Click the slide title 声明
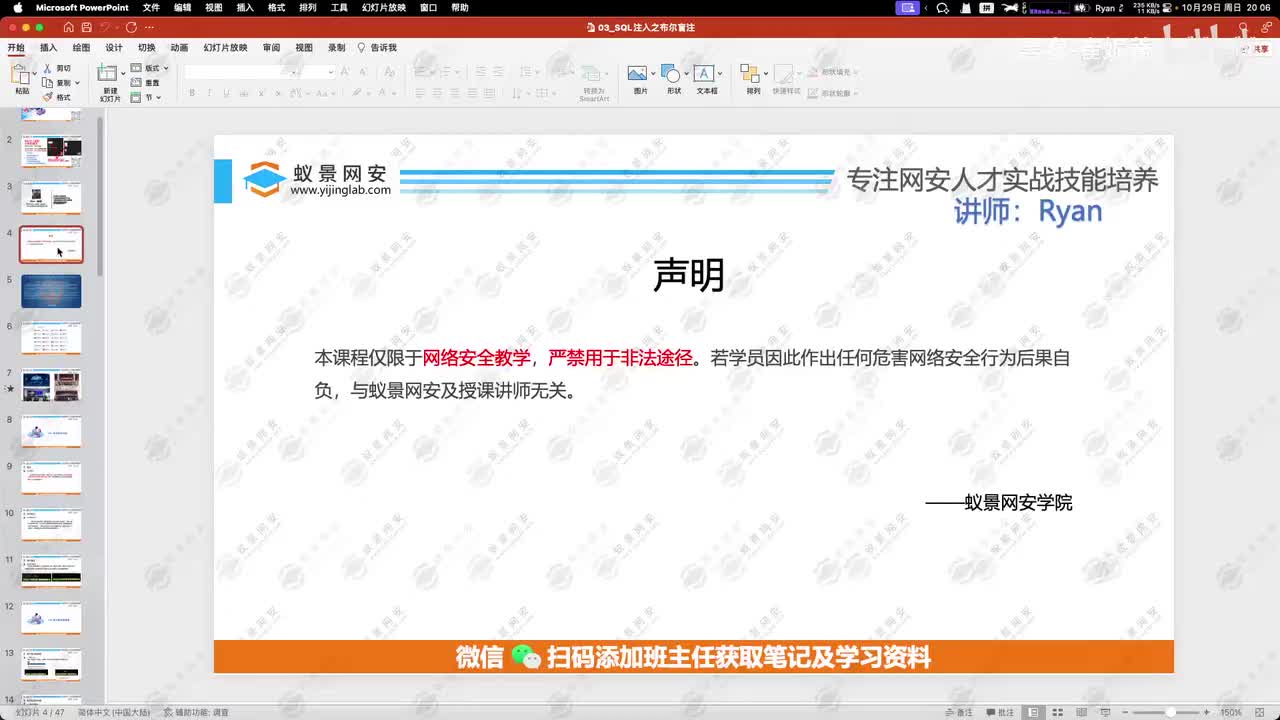 [x=688, y=276]
